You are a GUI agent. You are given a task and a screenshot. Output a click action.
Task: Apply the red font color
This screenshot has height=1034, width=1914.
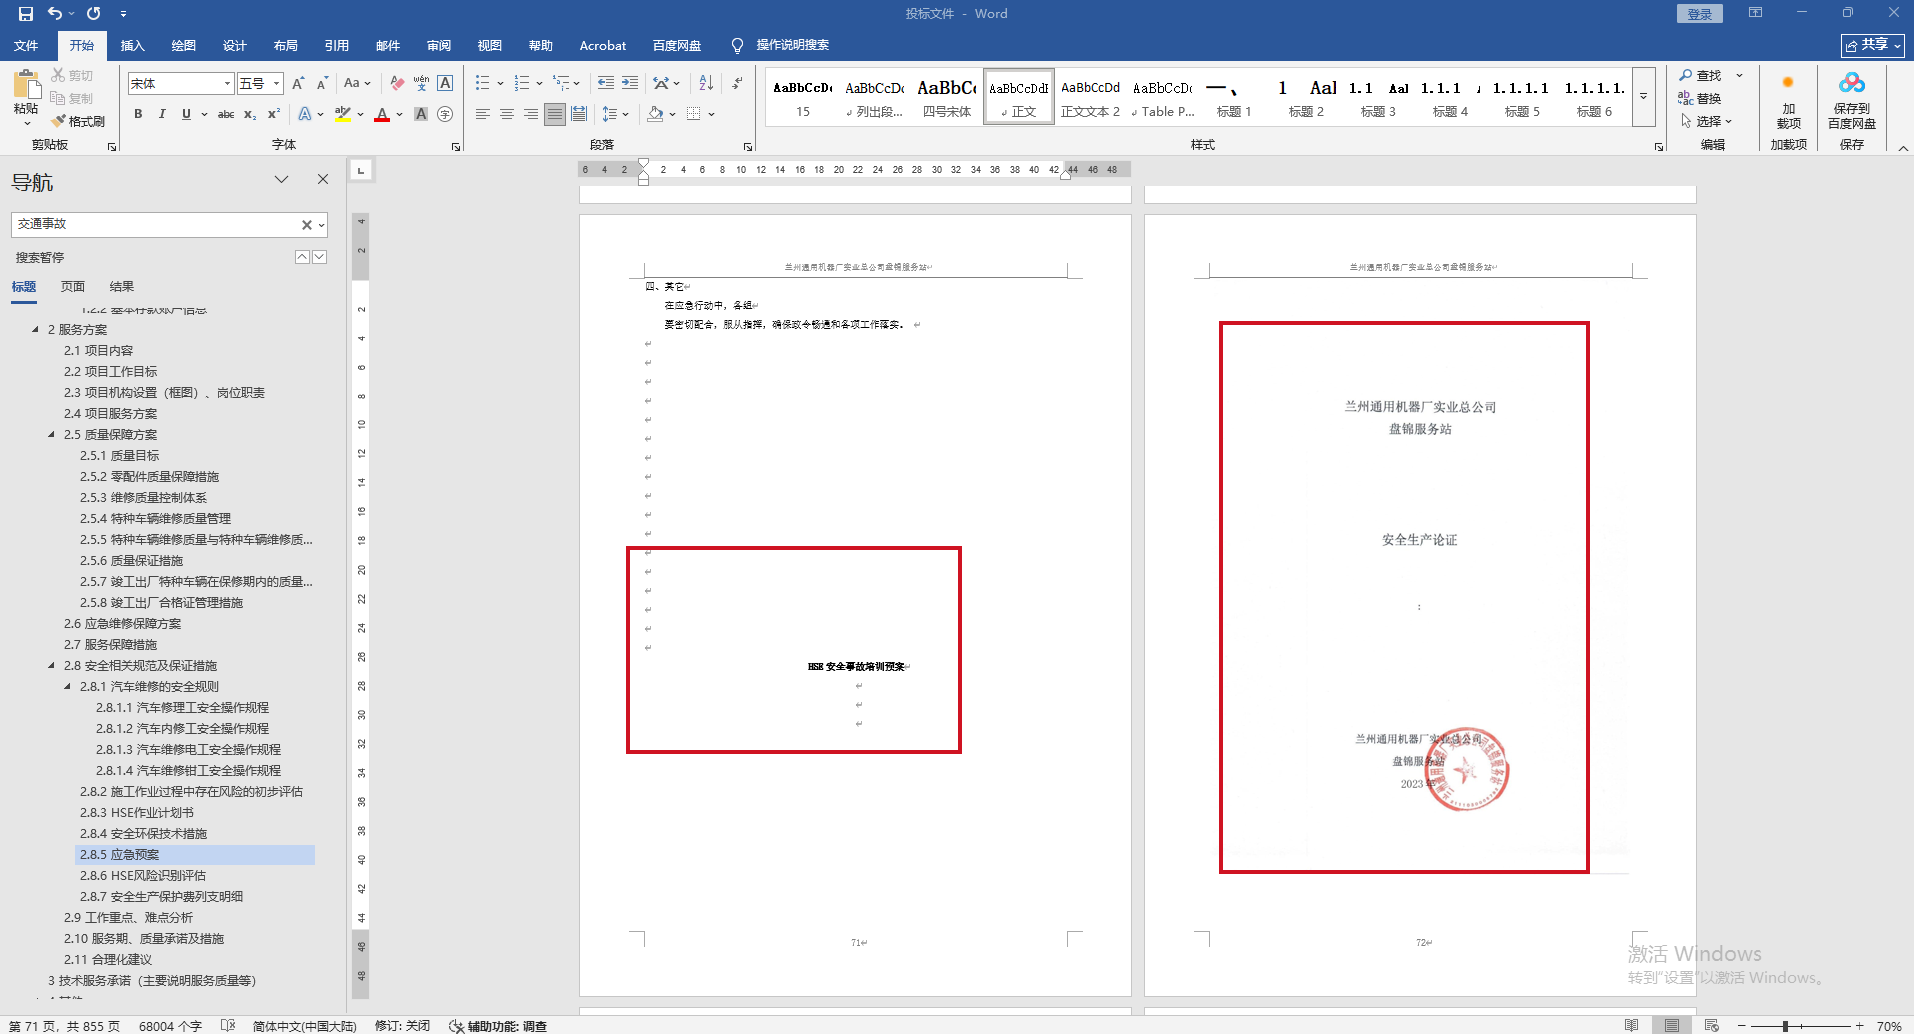coord(382,114)
